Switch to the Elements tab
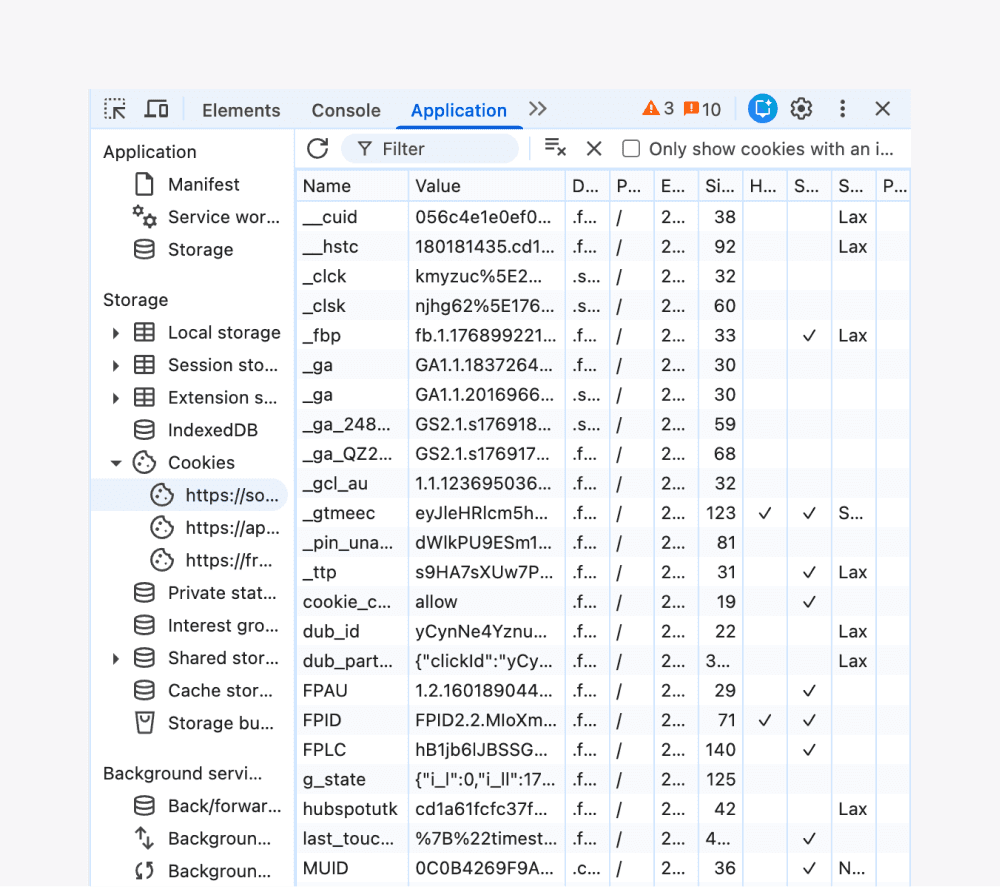 241,110
